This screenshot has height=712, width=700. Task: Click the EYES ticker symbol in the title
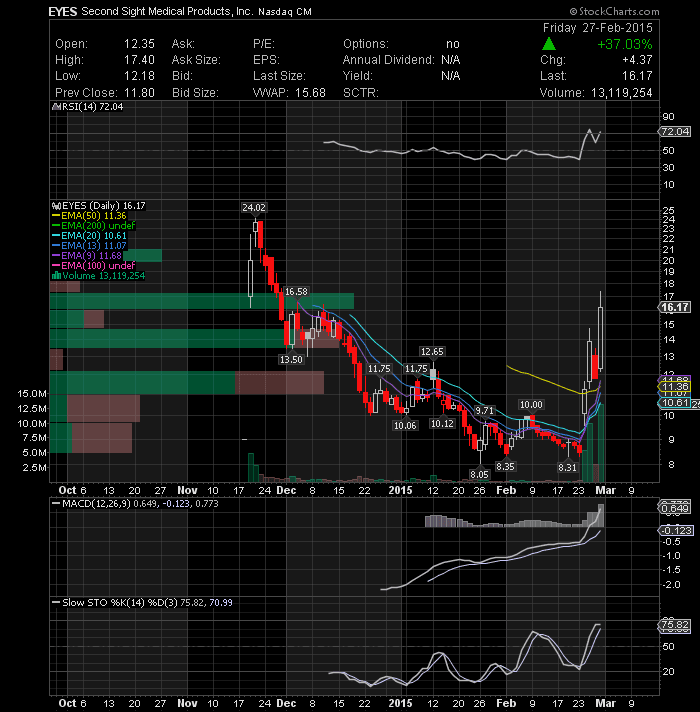(63, 12)
